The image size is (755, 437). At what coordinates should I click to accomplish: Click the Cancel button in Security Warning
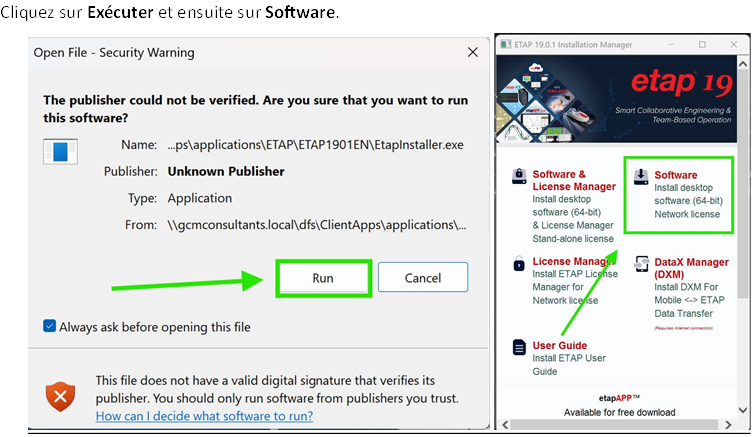(x=423, y=277)
